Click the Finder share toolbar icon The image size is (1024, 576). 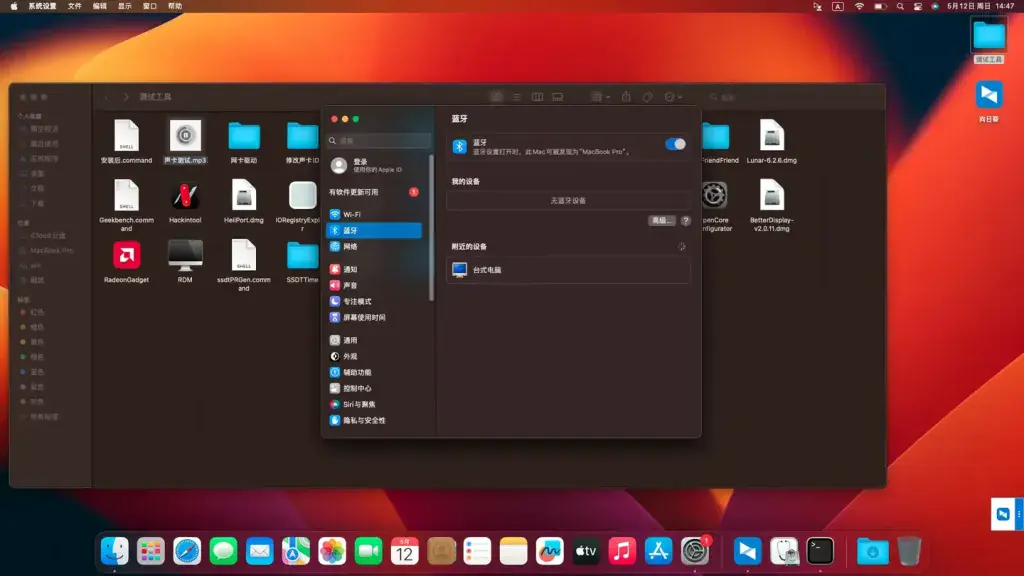click(x=626, y=97)
